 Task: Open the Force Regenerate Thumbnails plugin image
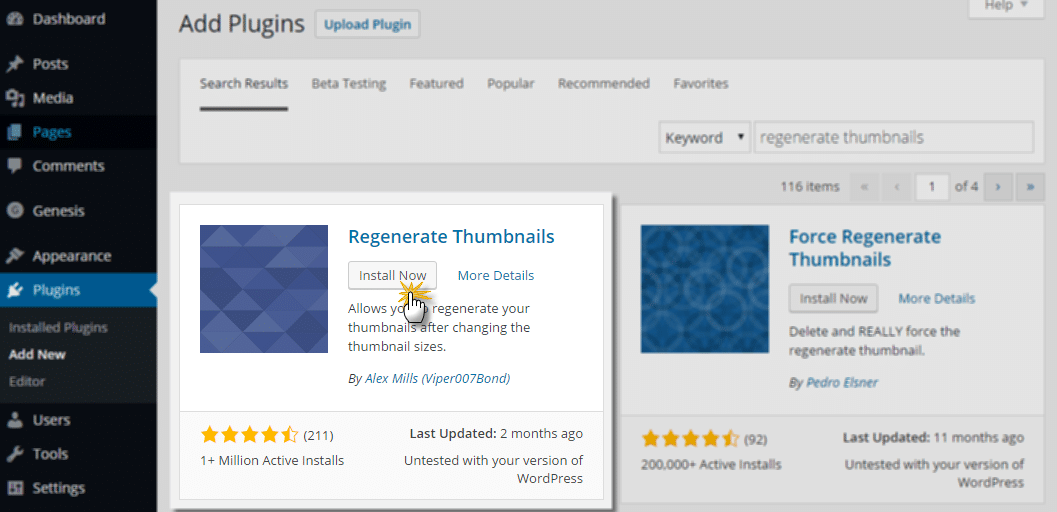[704, 289]
